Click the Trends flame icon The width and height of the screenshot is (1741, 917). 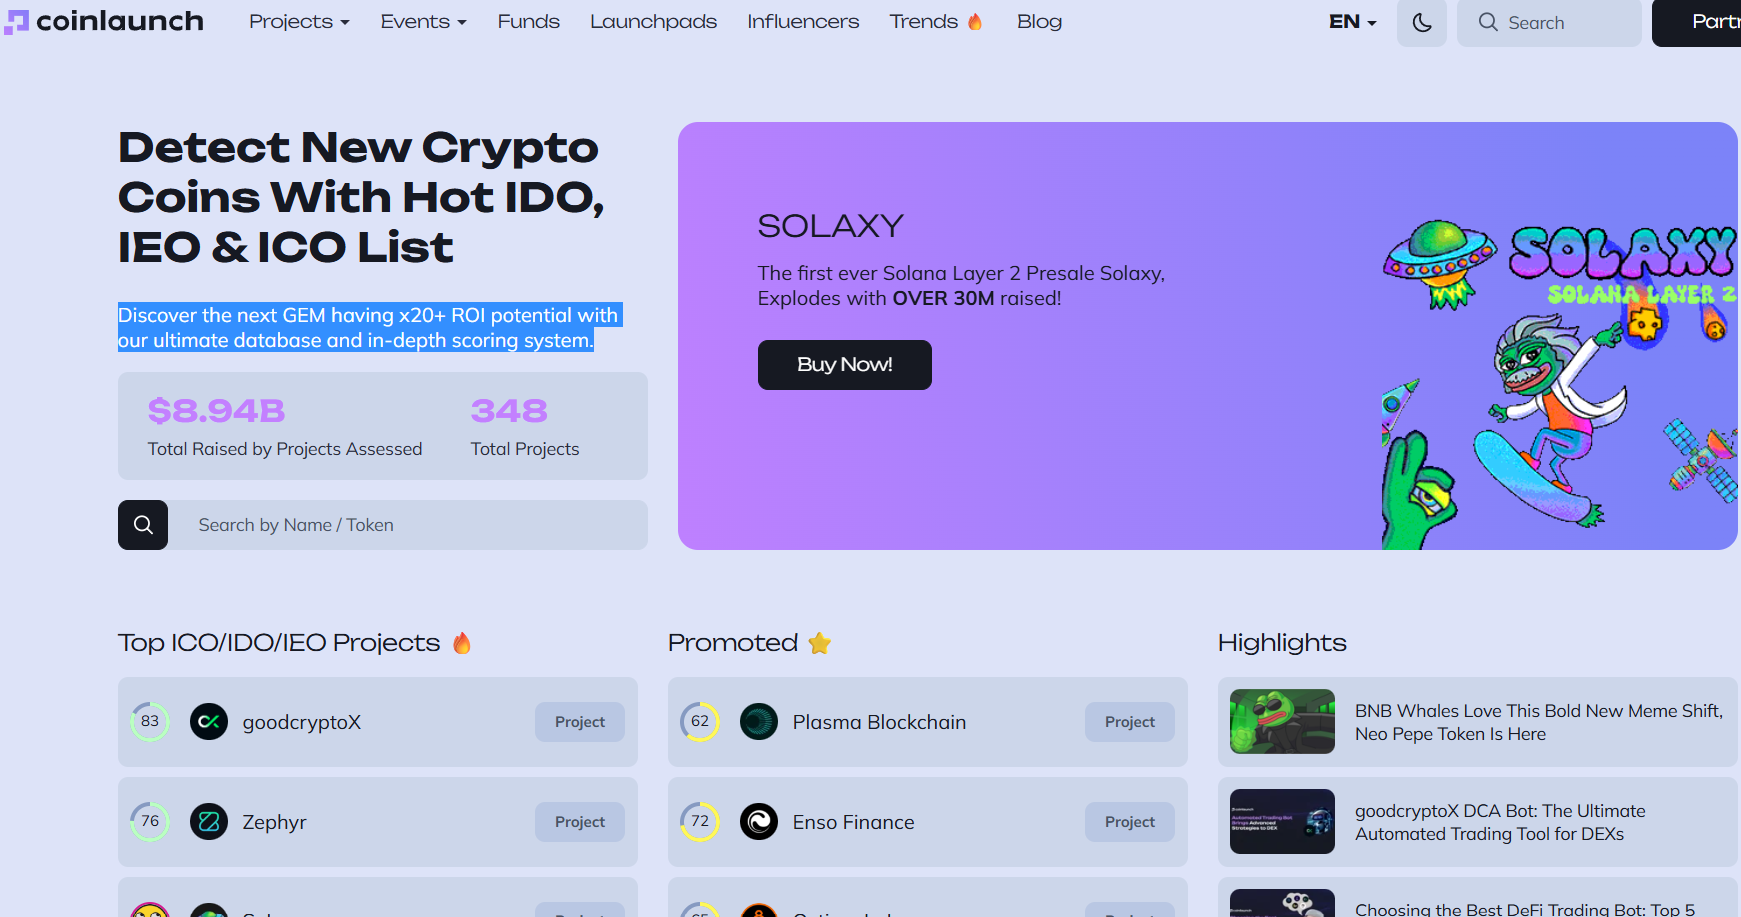(x=975, y=22)
